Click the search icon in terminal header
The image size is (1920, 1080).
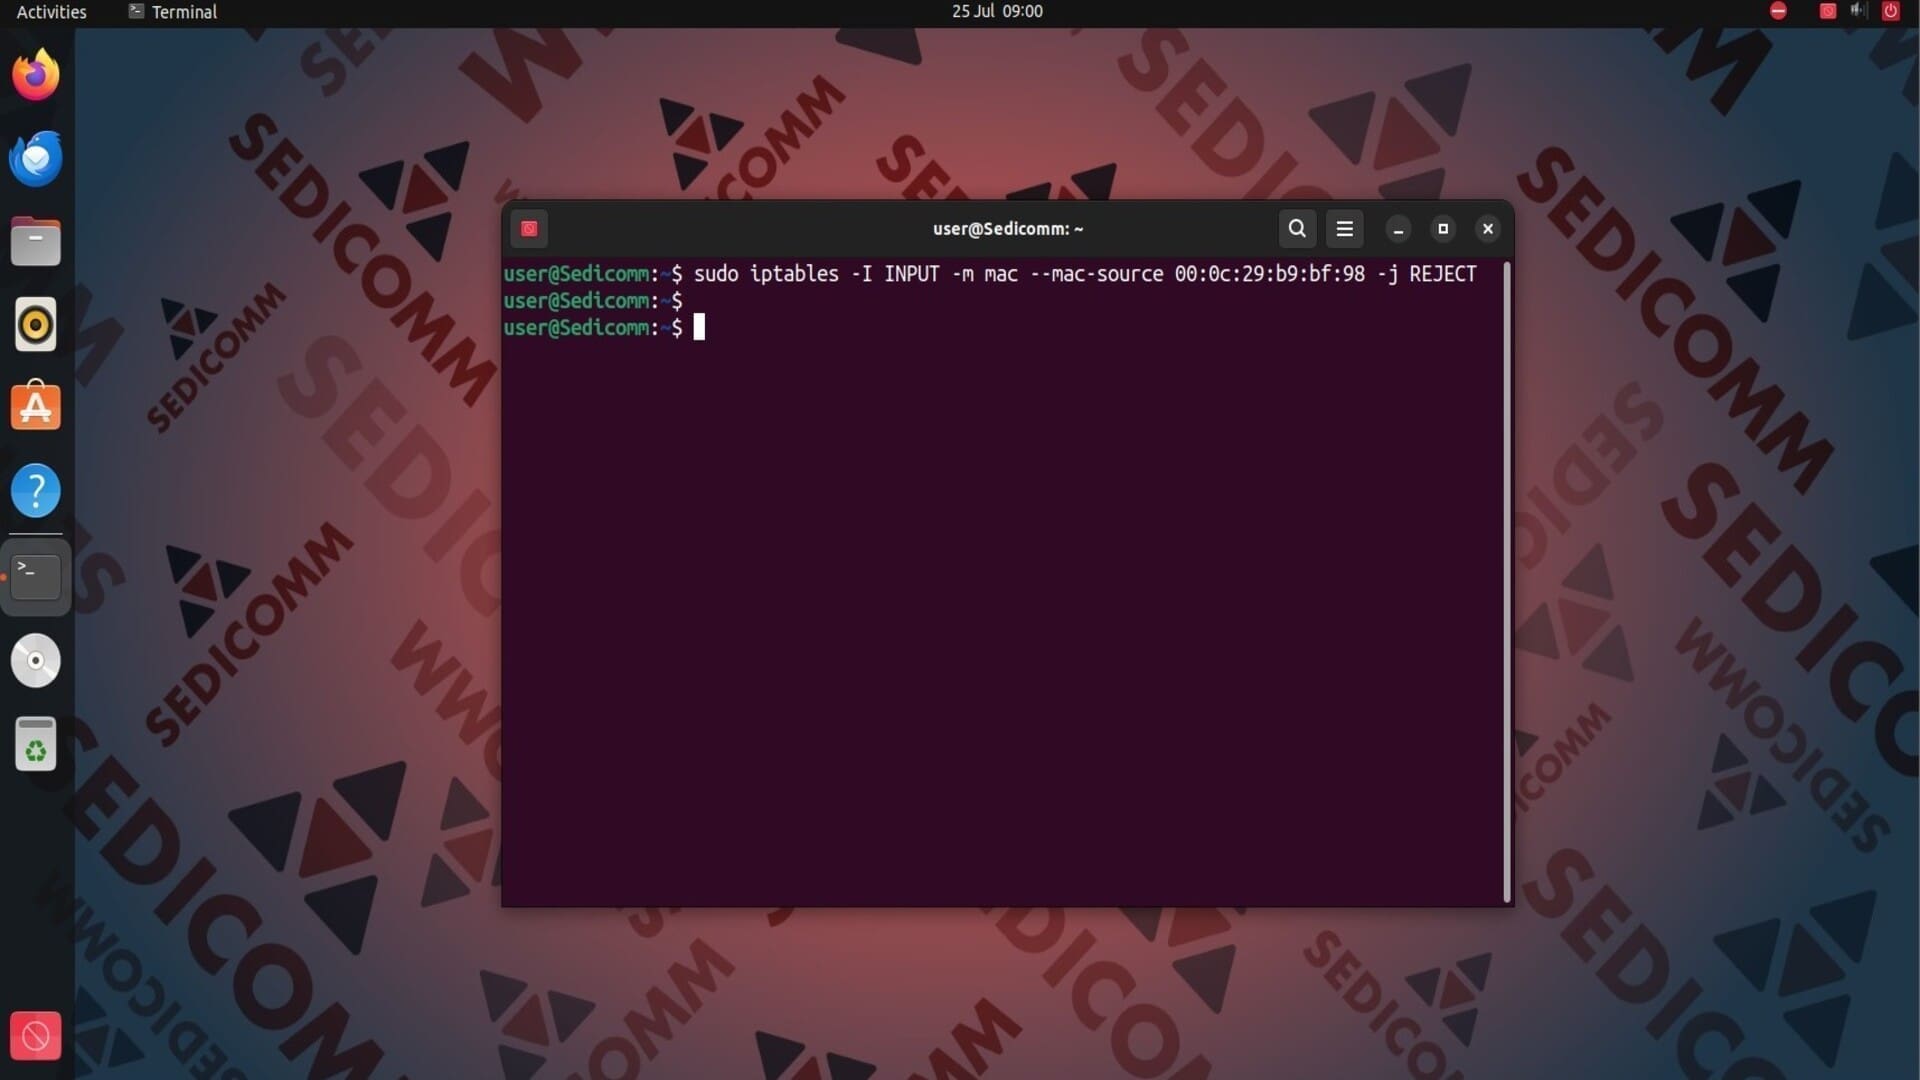pos(1297,229)
